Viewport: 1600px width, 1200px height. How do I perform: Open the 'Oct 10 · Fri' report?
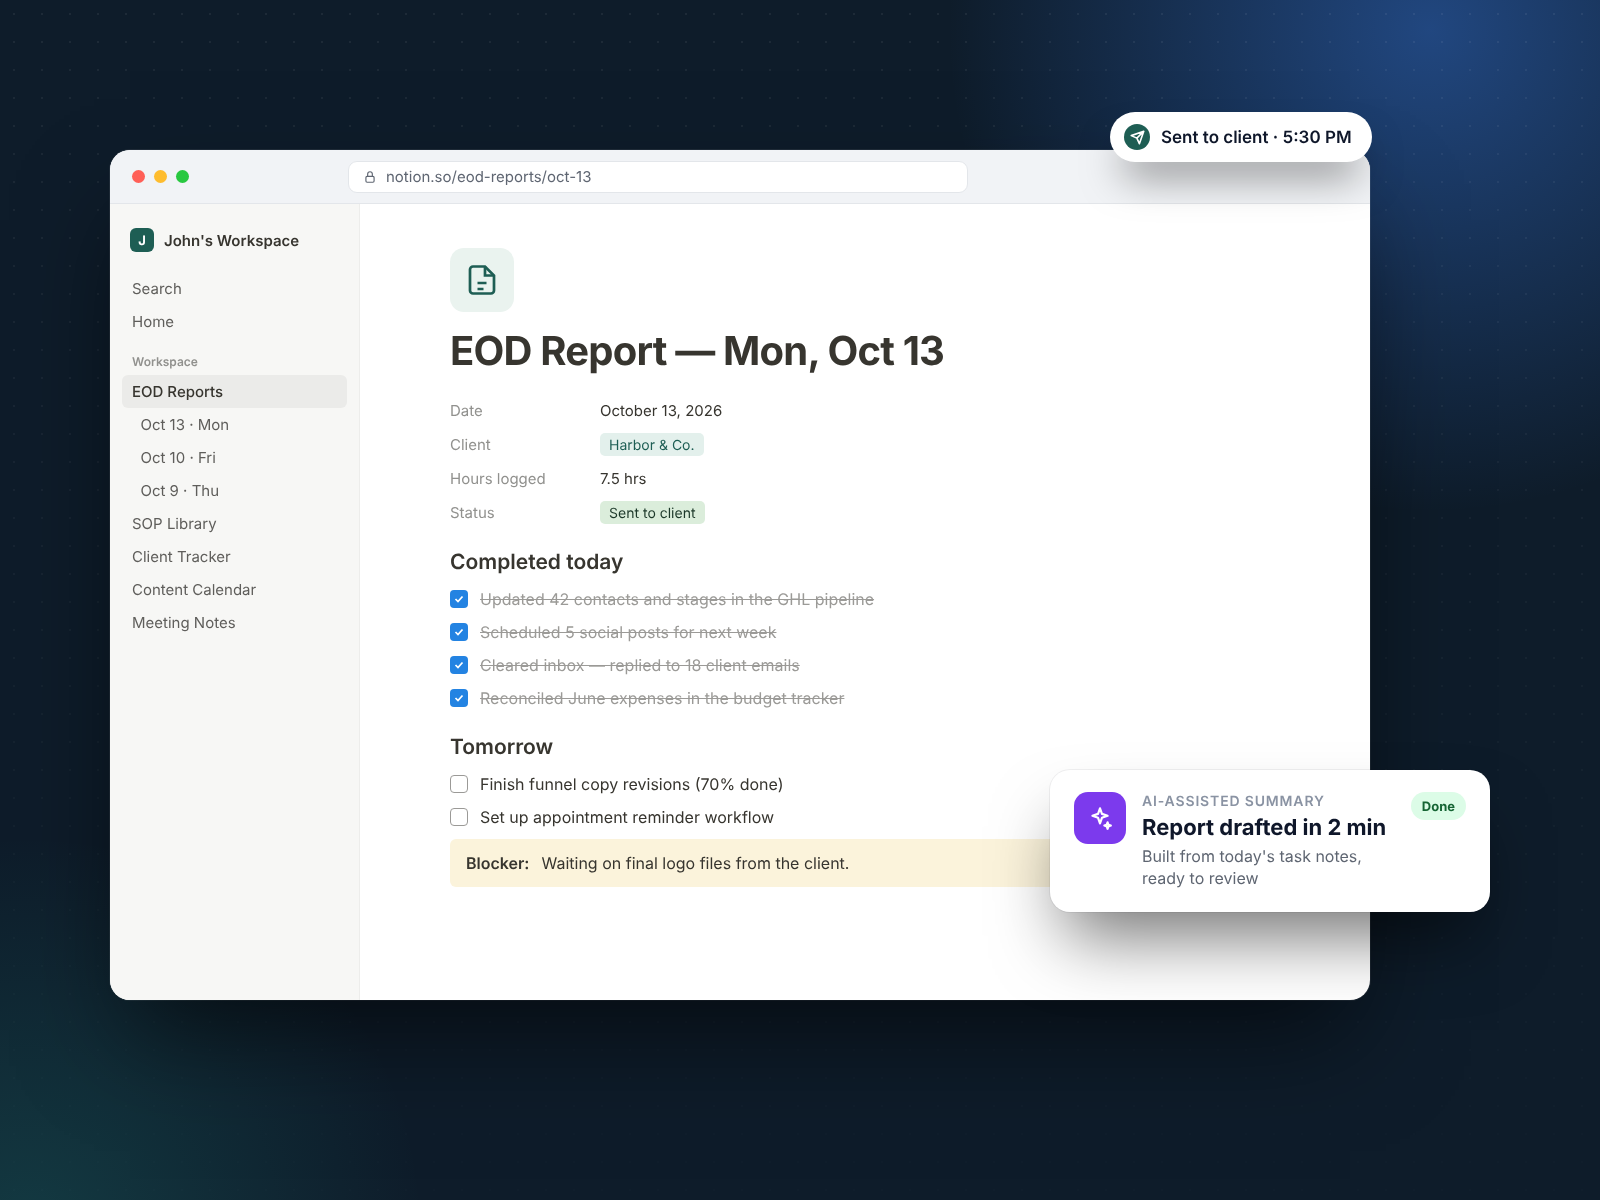(234, 458)
